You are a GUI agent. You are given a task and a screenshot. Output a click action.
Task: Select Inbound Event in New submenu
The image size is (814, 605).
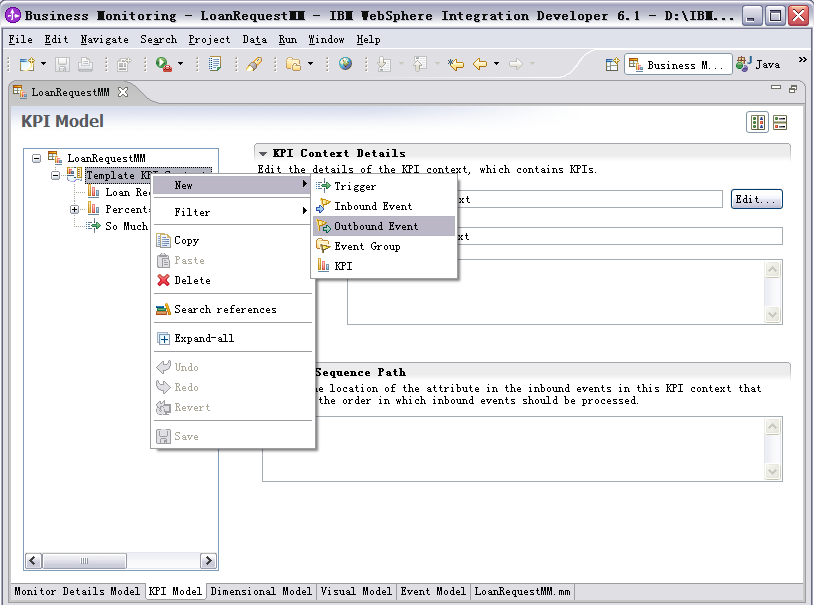(x=384, y=206)
